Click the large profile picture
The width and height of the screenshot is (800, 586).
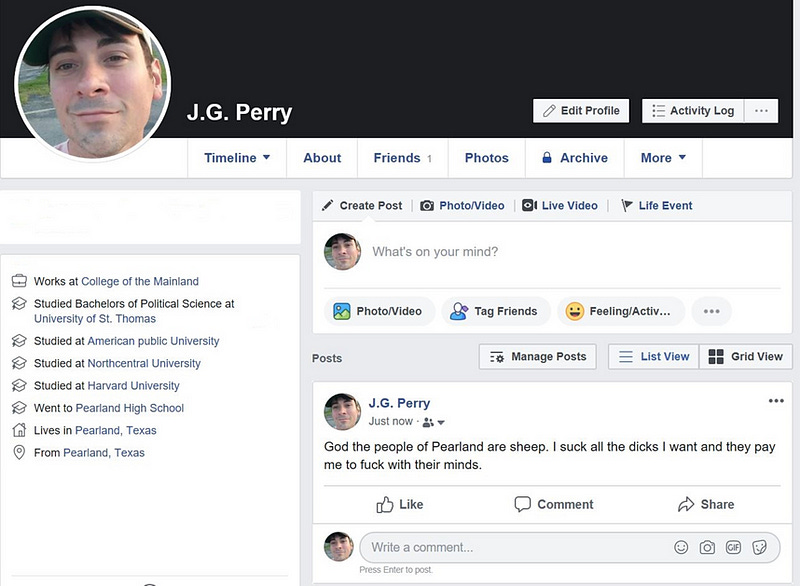(93, 84)
